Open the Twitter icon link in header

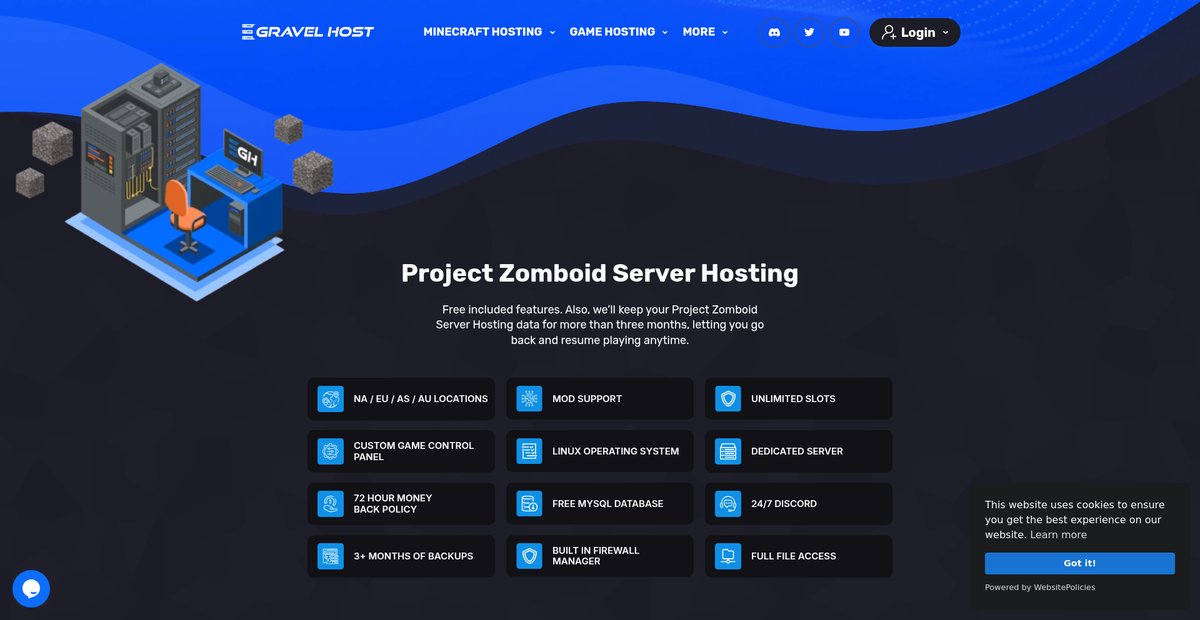809,32
